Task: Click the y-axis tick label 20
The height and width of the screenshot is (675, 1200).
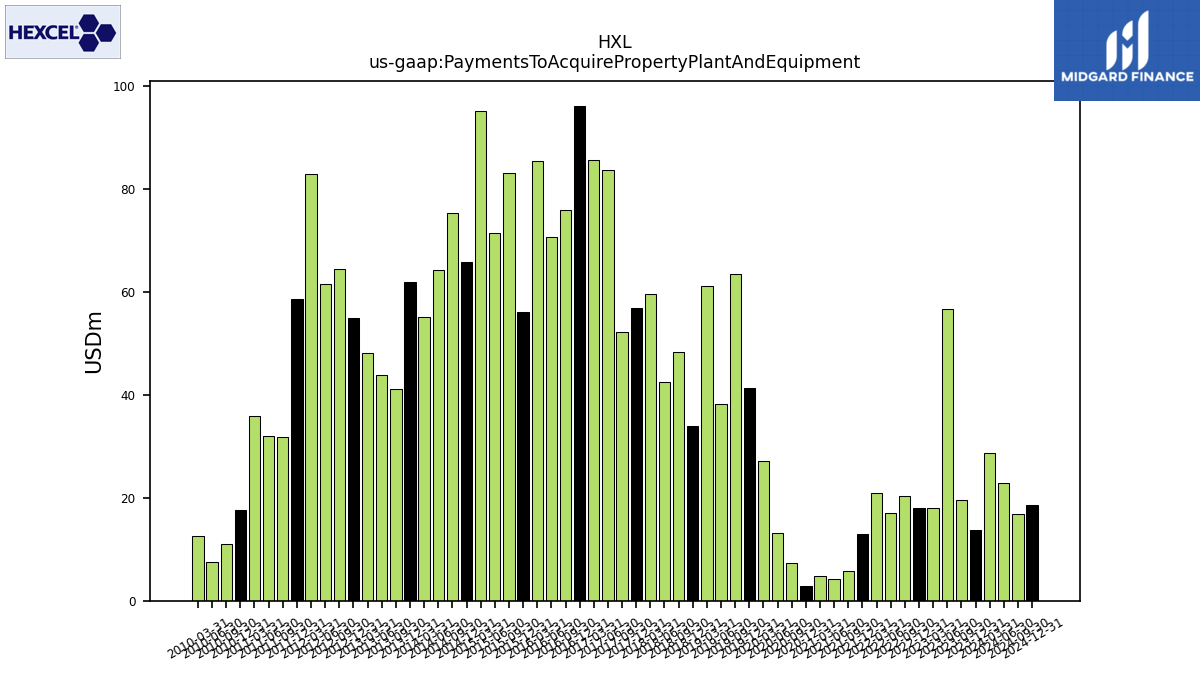Action: 127,499
